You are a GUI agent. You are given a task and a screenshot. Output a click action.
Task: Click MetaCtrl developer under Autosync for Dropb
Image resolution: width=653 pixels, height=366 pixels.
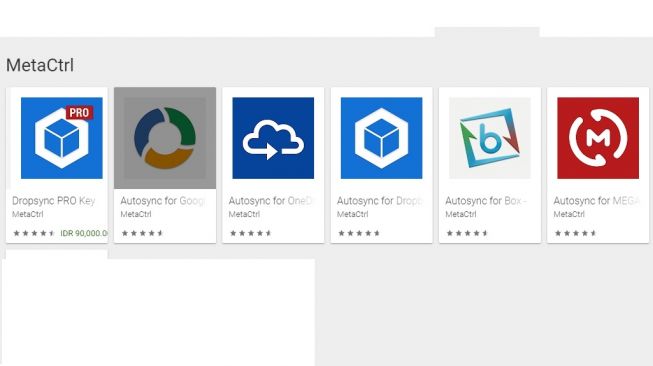[352, 214]
